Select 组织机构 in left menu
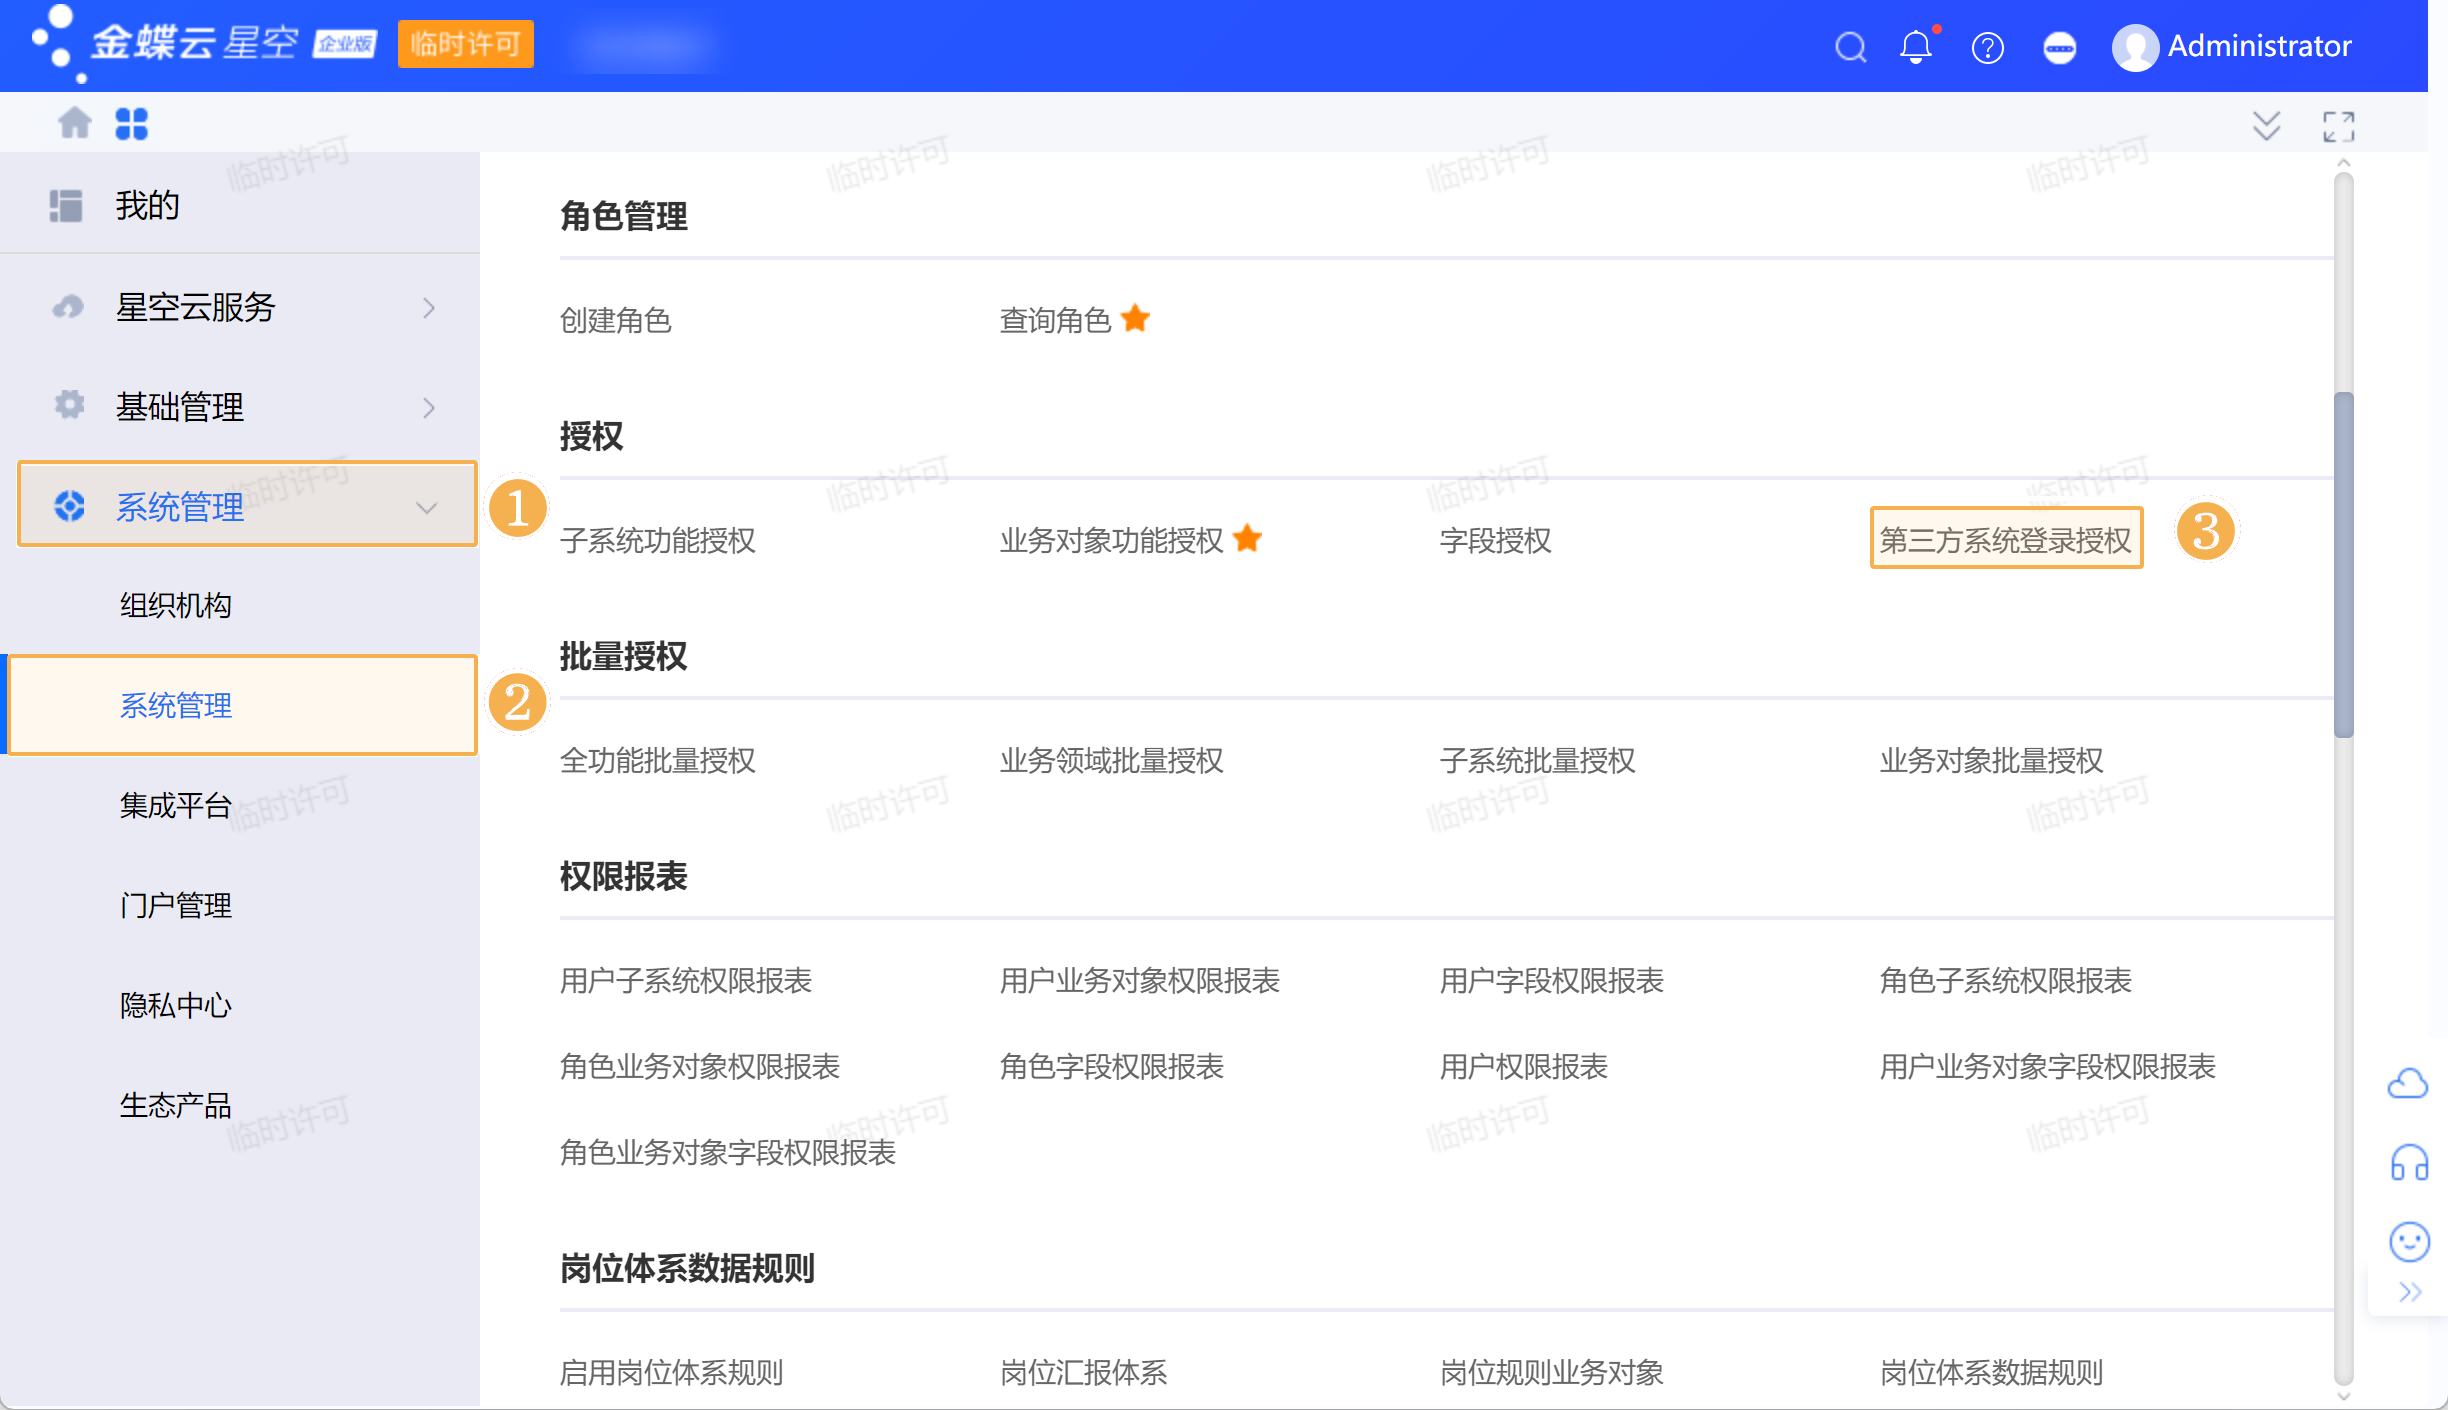2448x1410 pixels. point(176,605)
